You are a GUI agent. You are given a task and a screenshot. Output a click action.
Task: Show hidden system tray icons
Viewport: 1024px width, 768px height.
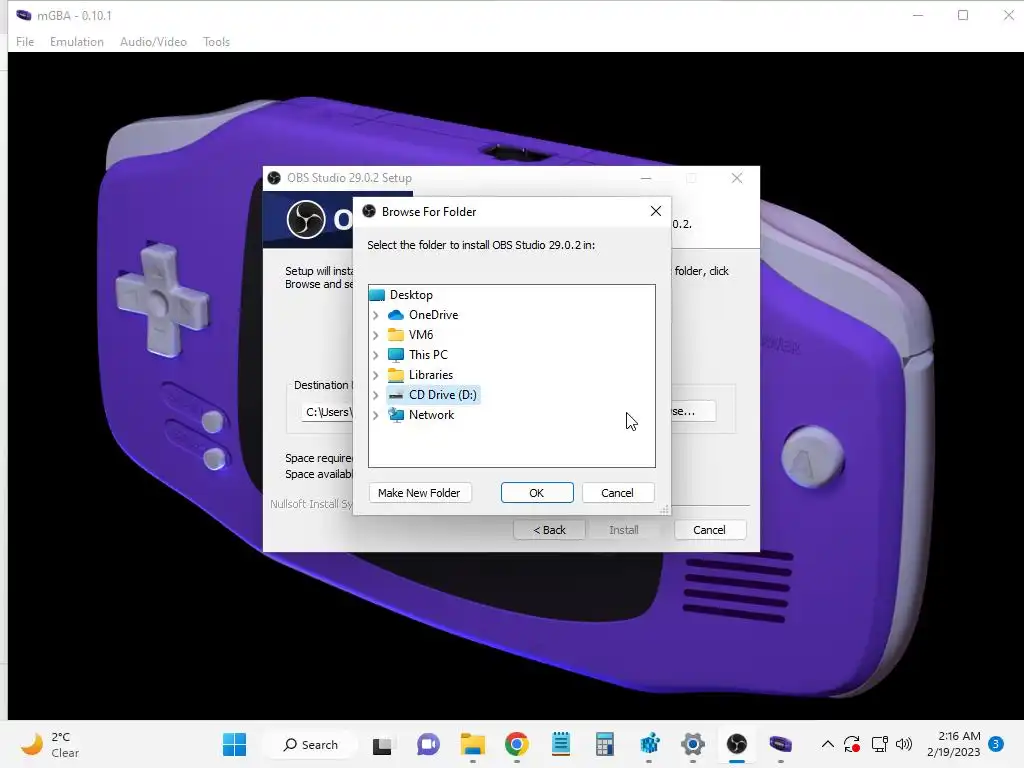click(x=827, y=744)
